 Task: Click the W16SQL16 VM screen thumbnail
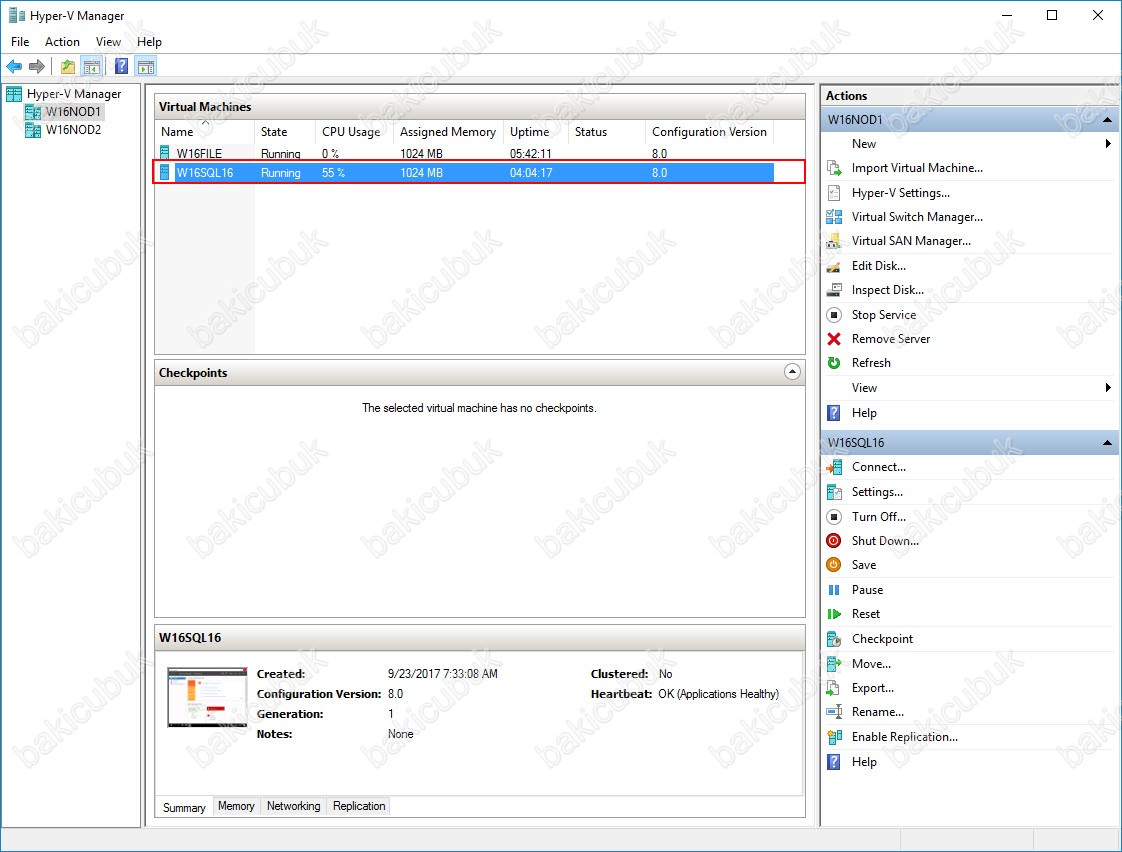point(208,697)
